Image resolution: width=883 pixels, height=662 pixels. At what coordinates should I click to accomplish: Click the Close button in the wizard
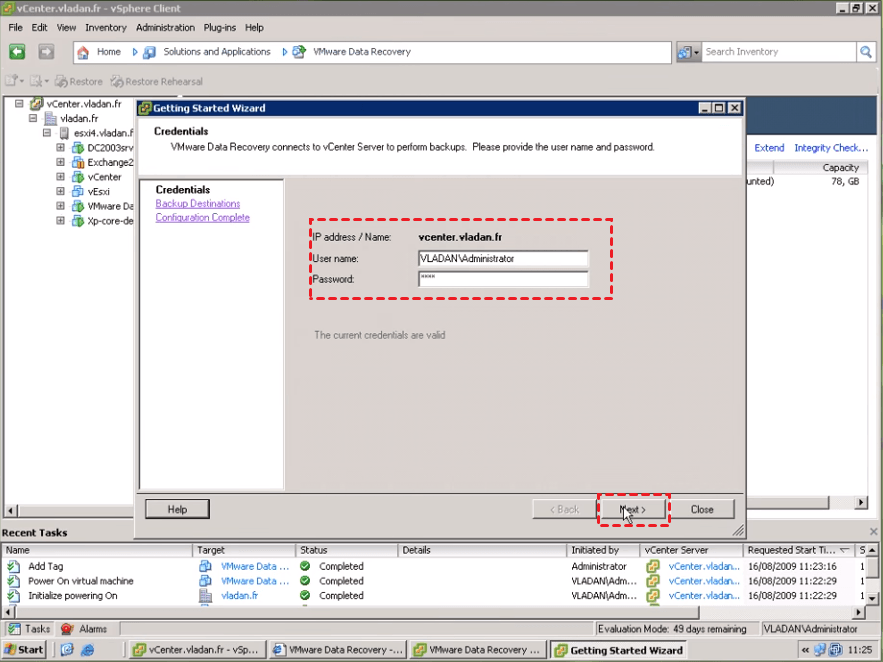702,509
